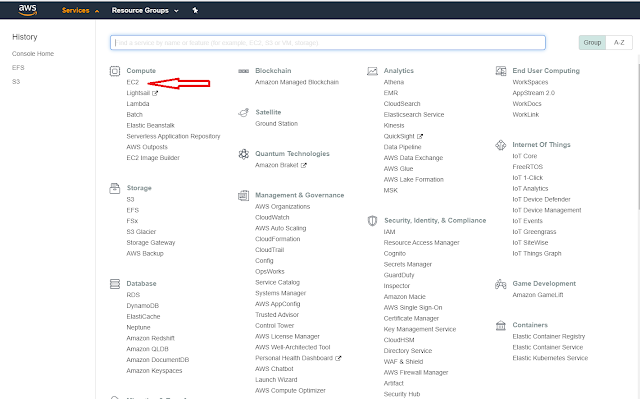Open Amazon Redshift
Image resolution: width=640 pixels, height=399 pixels.
click(x=151, y=338)
